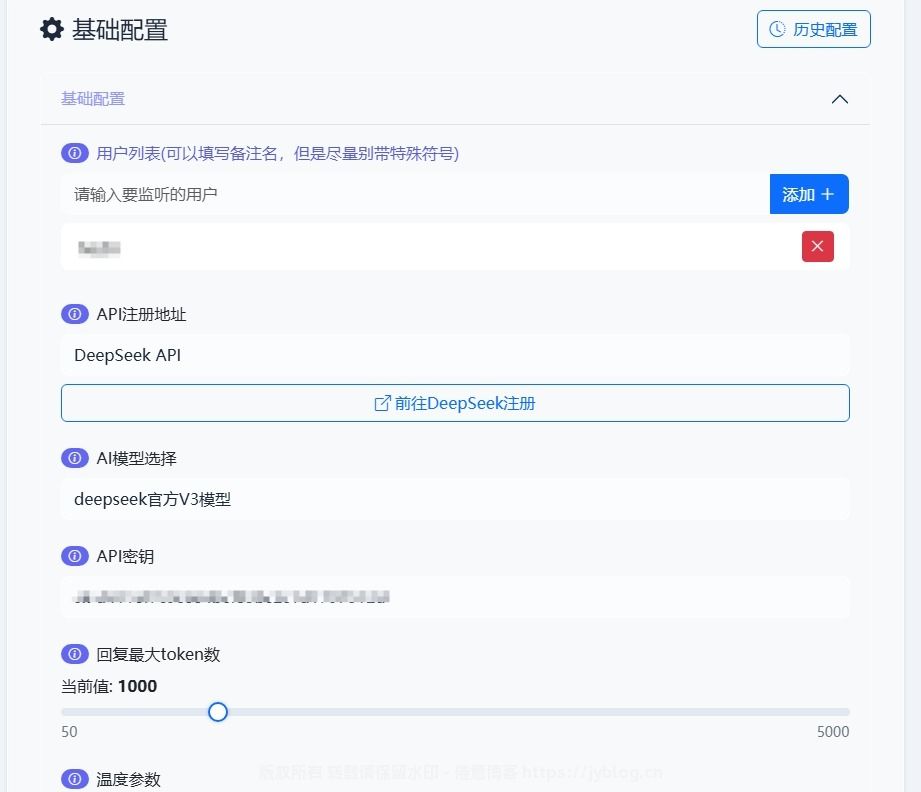Image resolution: width=921 pixels, height=792 pixels.
Task: Open the DeepSeek API address dropdown
Action: pyautogui.click(x=455, y=355)
